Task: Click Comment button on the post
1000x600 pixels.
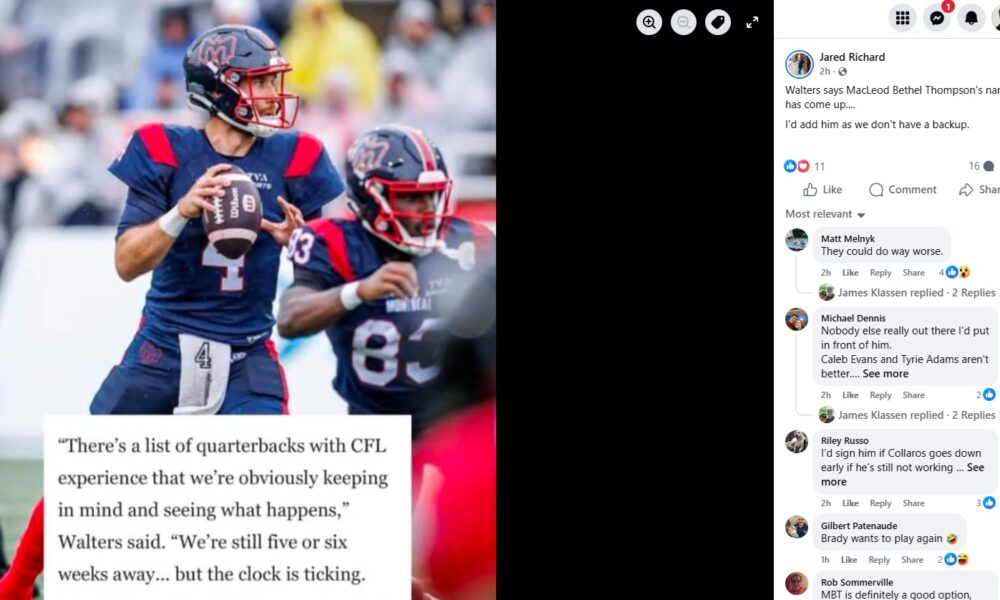Action: pyautogui.click(x=902, y=189)
